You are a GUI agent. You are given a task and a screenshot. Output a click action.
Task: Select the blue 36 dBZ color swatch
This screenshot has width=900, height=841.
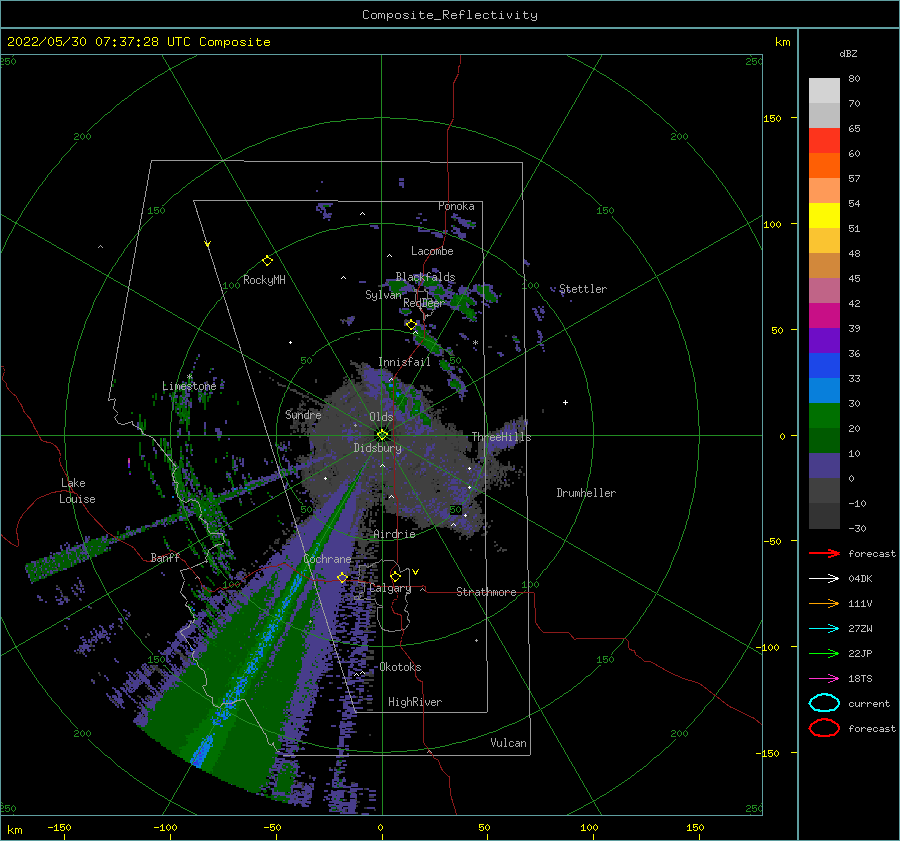824,365
